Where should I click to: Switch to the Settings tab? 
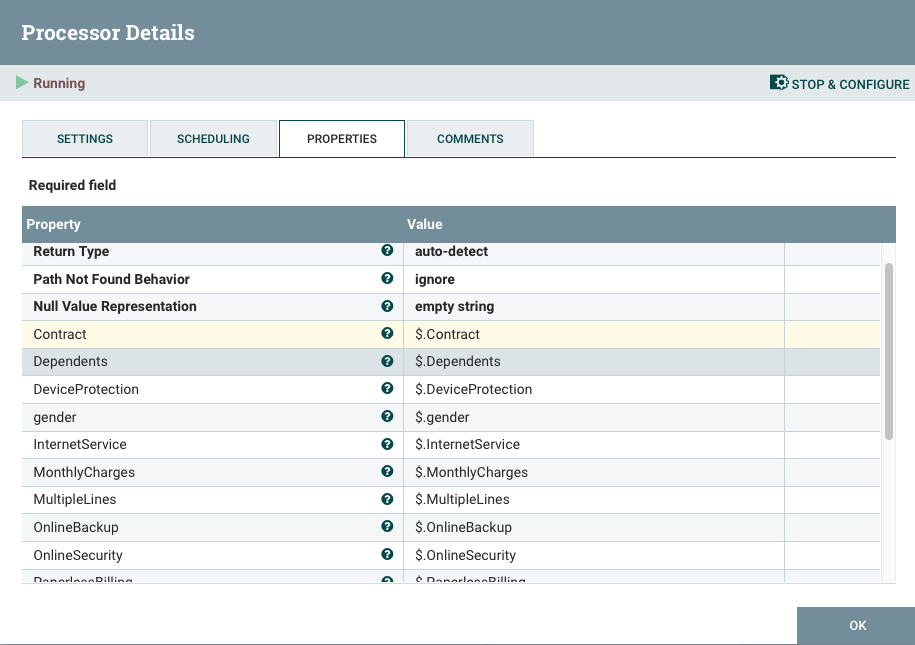pos(84,138)
